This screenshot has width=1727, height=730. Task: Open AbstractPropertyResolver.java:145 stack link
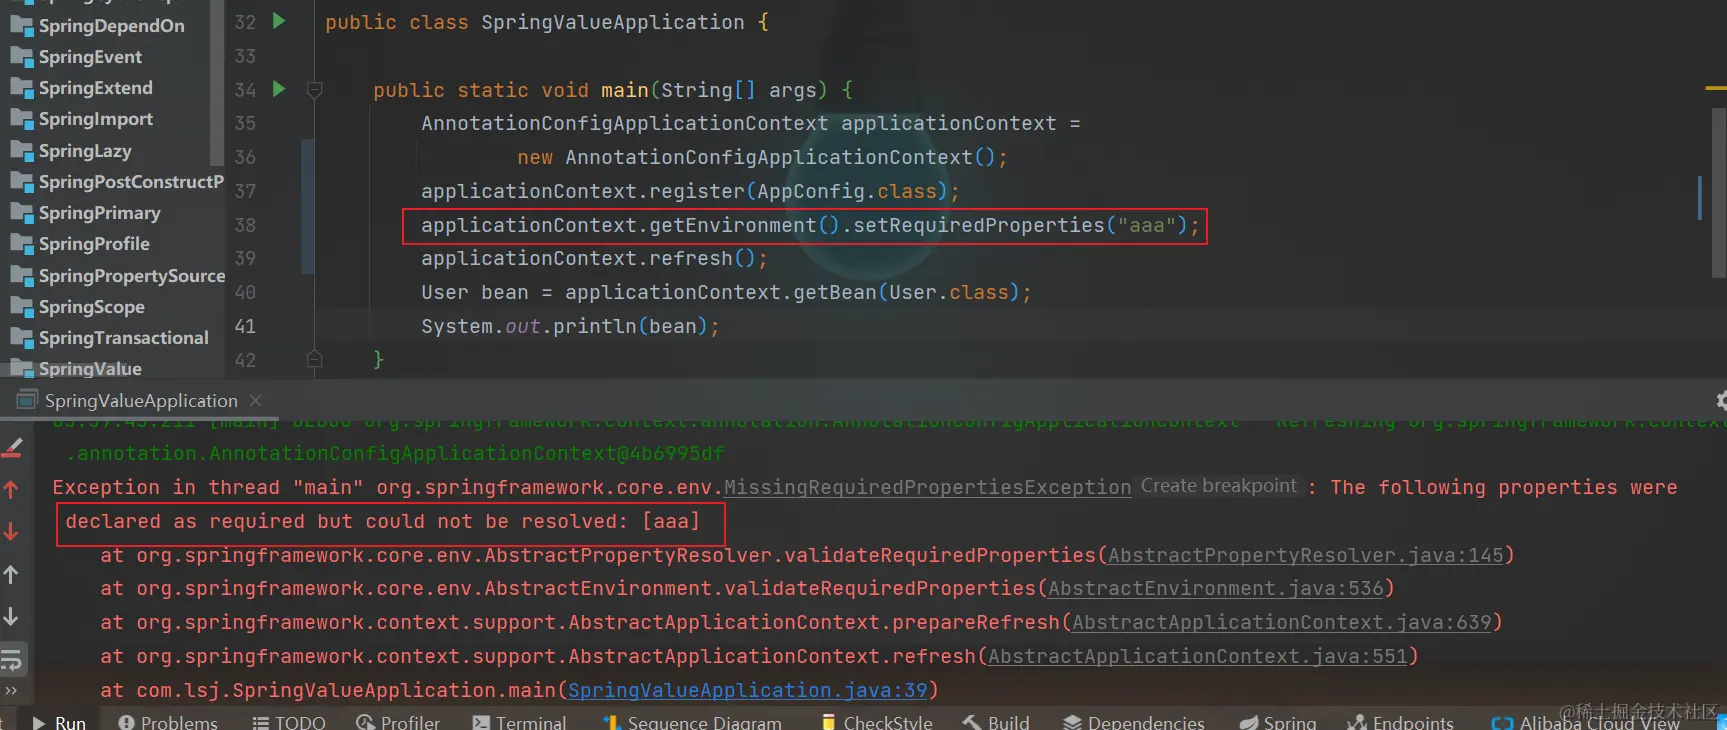point(1305,555)
